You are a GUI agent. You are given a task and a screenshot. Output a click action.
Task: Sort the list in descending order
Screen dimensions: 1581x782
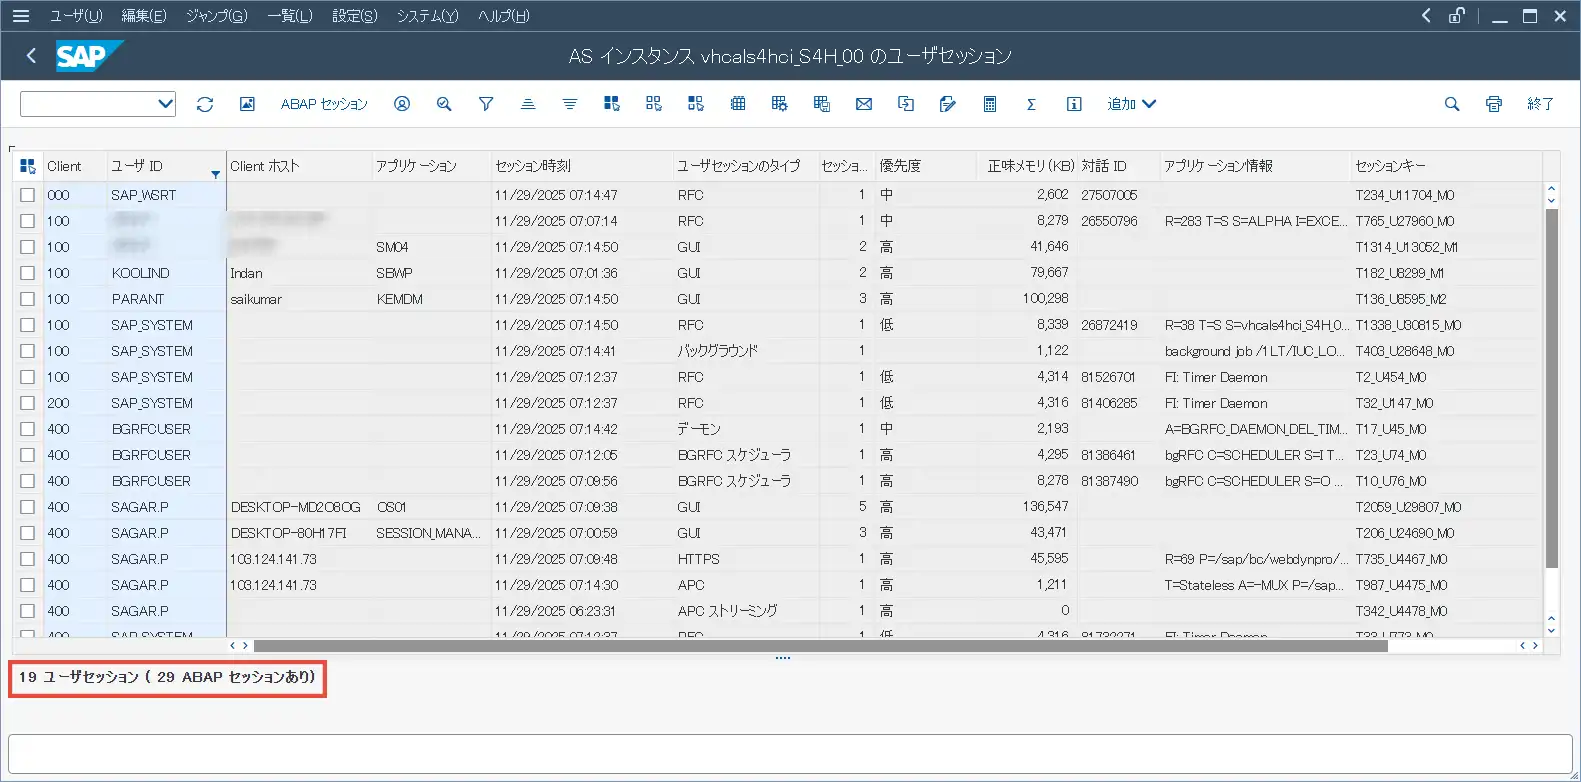(570, 104)
